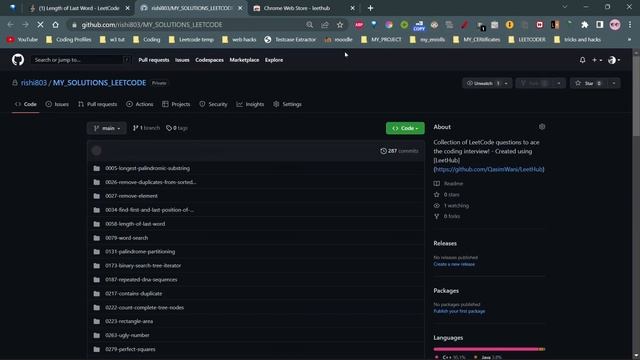Switch to the Code repository tab
This screenshot has width=640, height=360.
point(26,104)
